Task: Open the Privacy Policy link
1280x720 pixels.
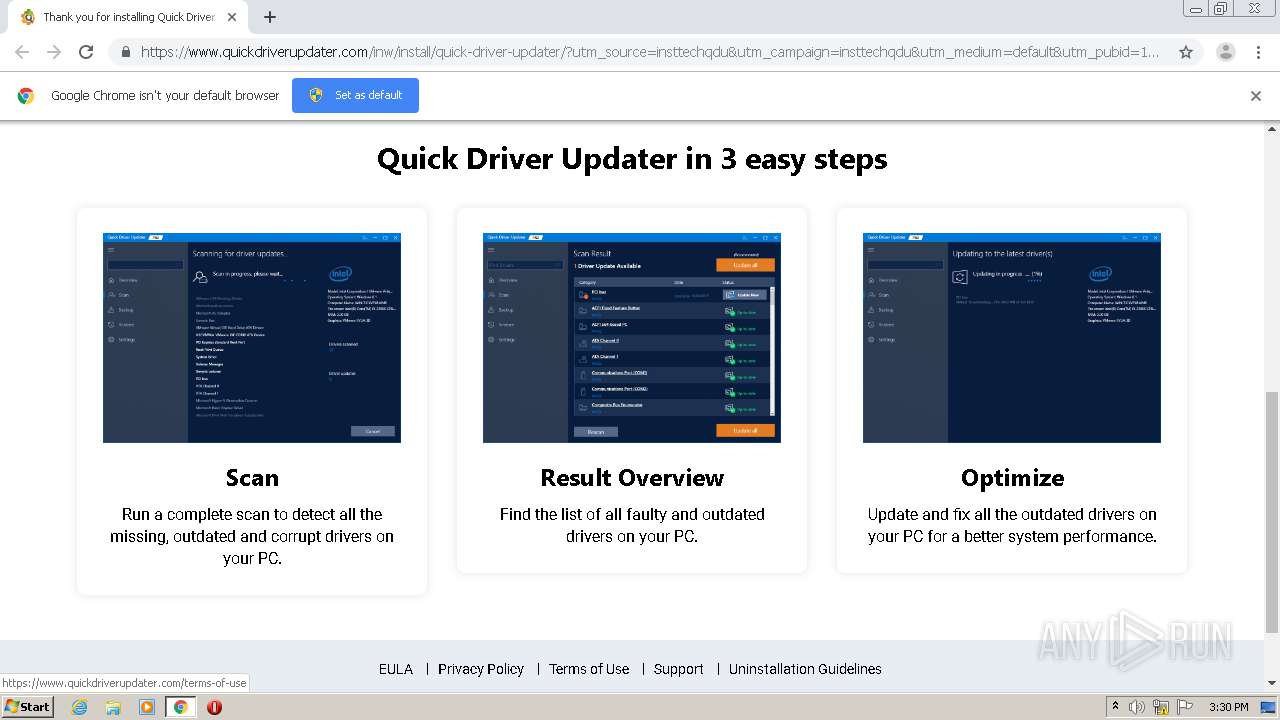Action: pos(481,669)
